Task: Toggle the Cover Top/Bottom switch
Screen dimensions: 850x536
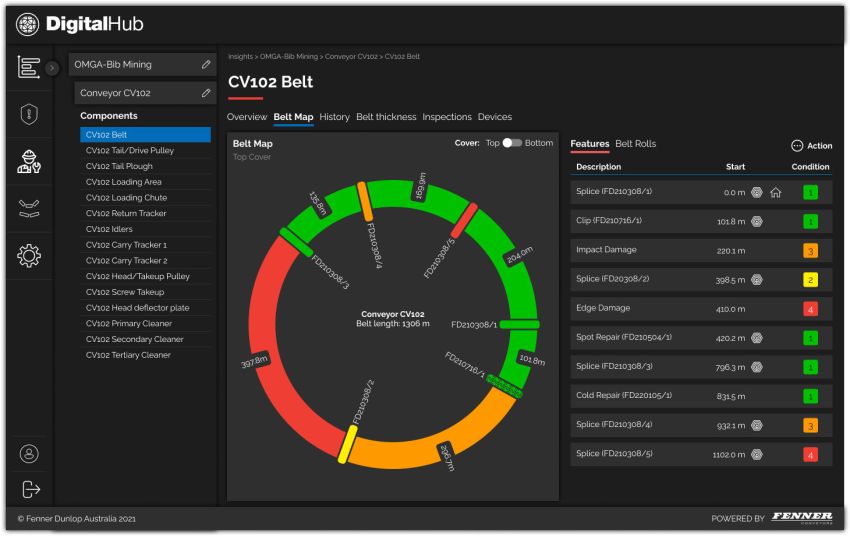Action: pyautogui.click(x=512, y=143)
